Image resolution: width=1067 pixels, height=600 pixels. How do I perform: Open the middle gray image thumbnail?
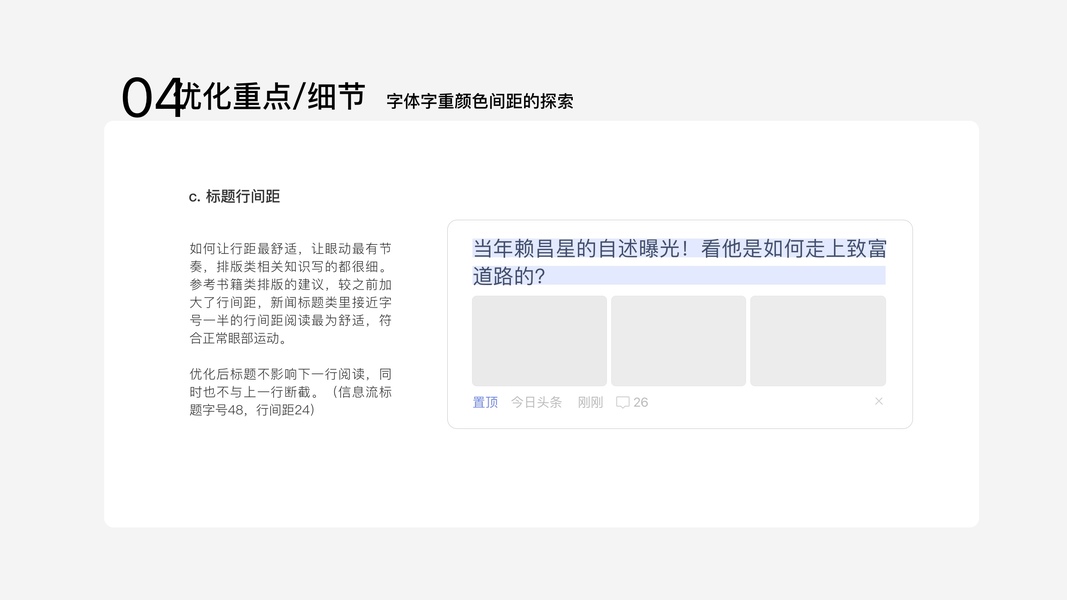(x=678, y=341)
